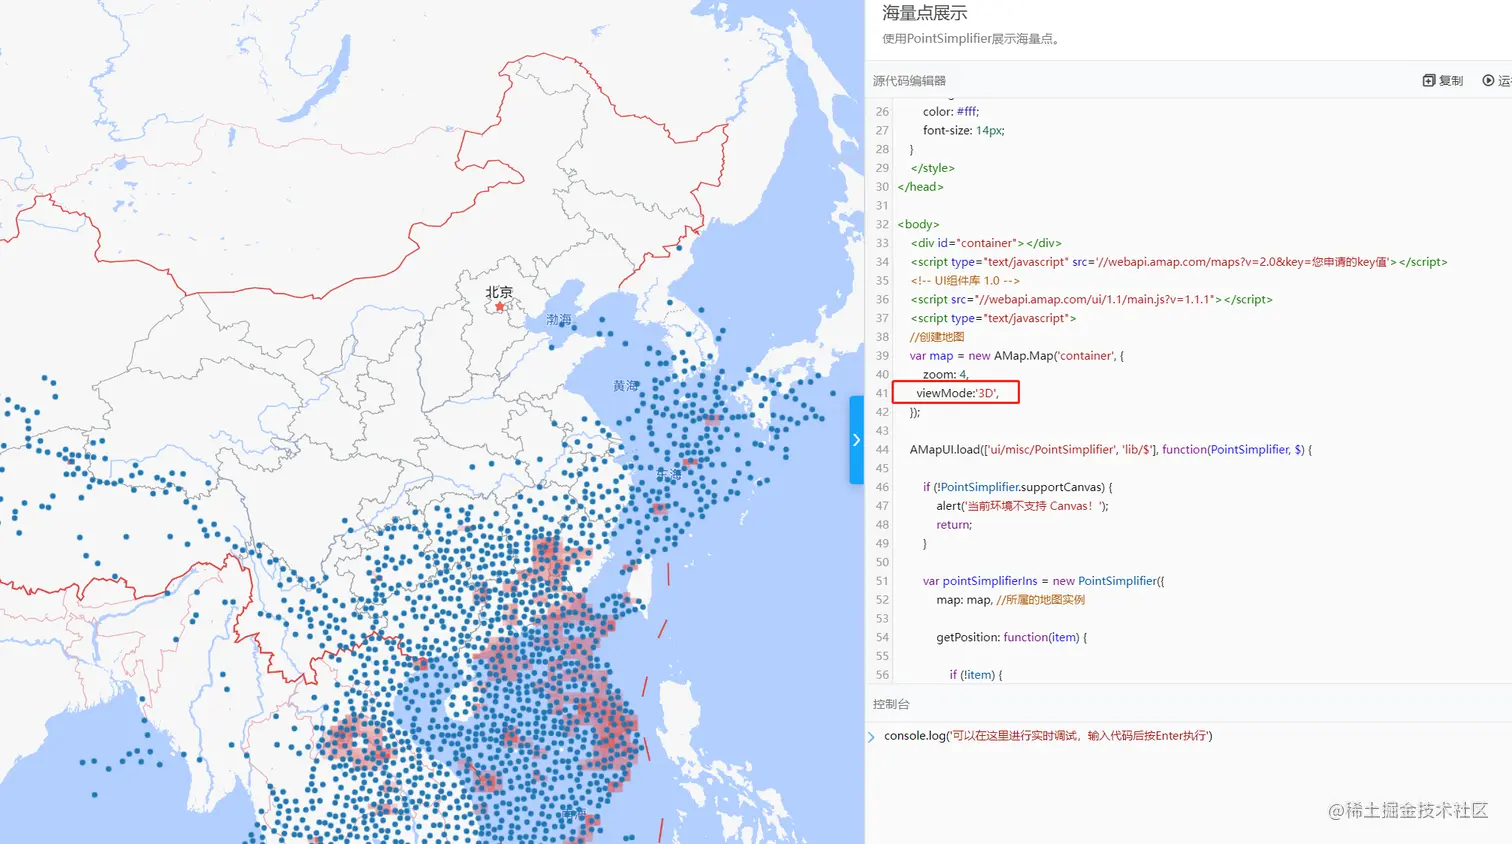The image size is (1512, 844).
Task: Click the 控制台 console header
Action: click(891, 704)
